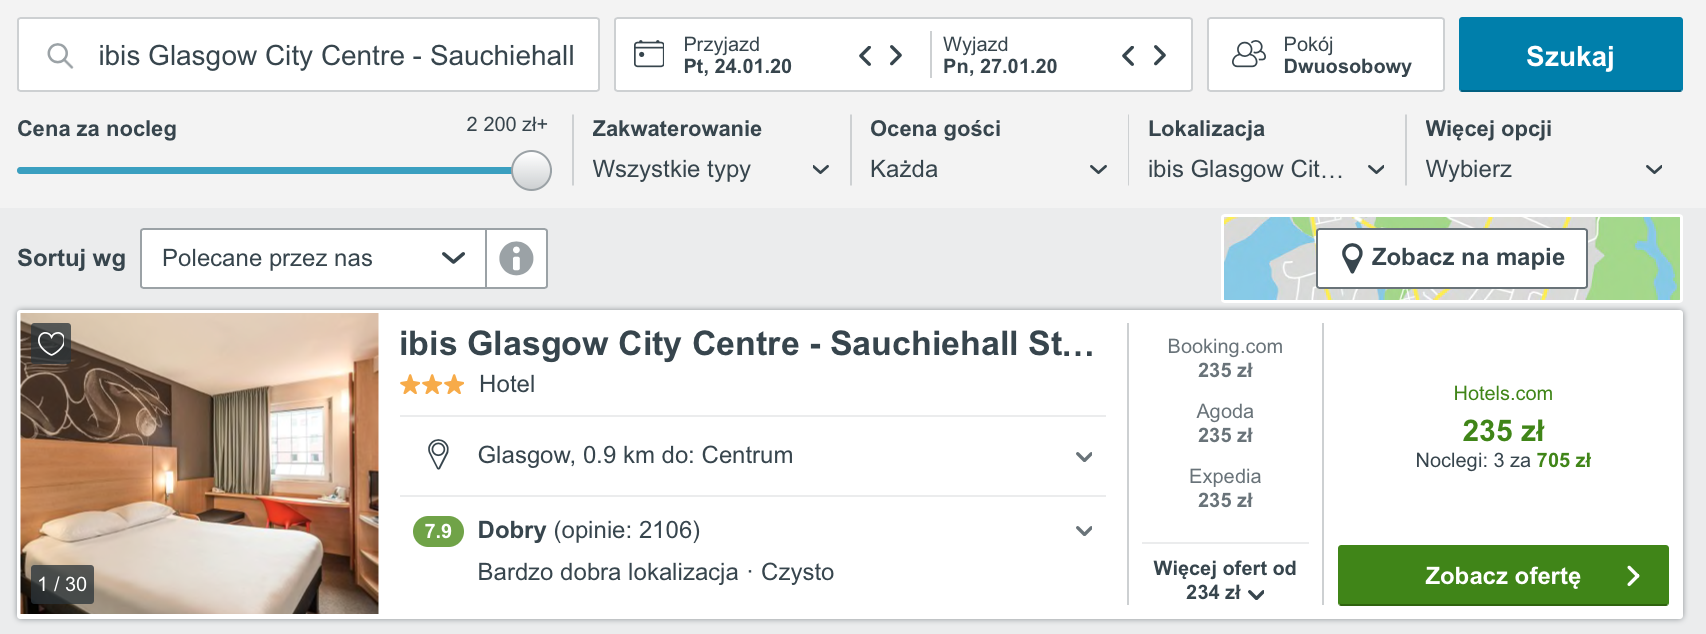1706x634 pixels.
Task: Click the Zobacz na mapie map button
Action: pyautogui.click(x=1452, y=258)
